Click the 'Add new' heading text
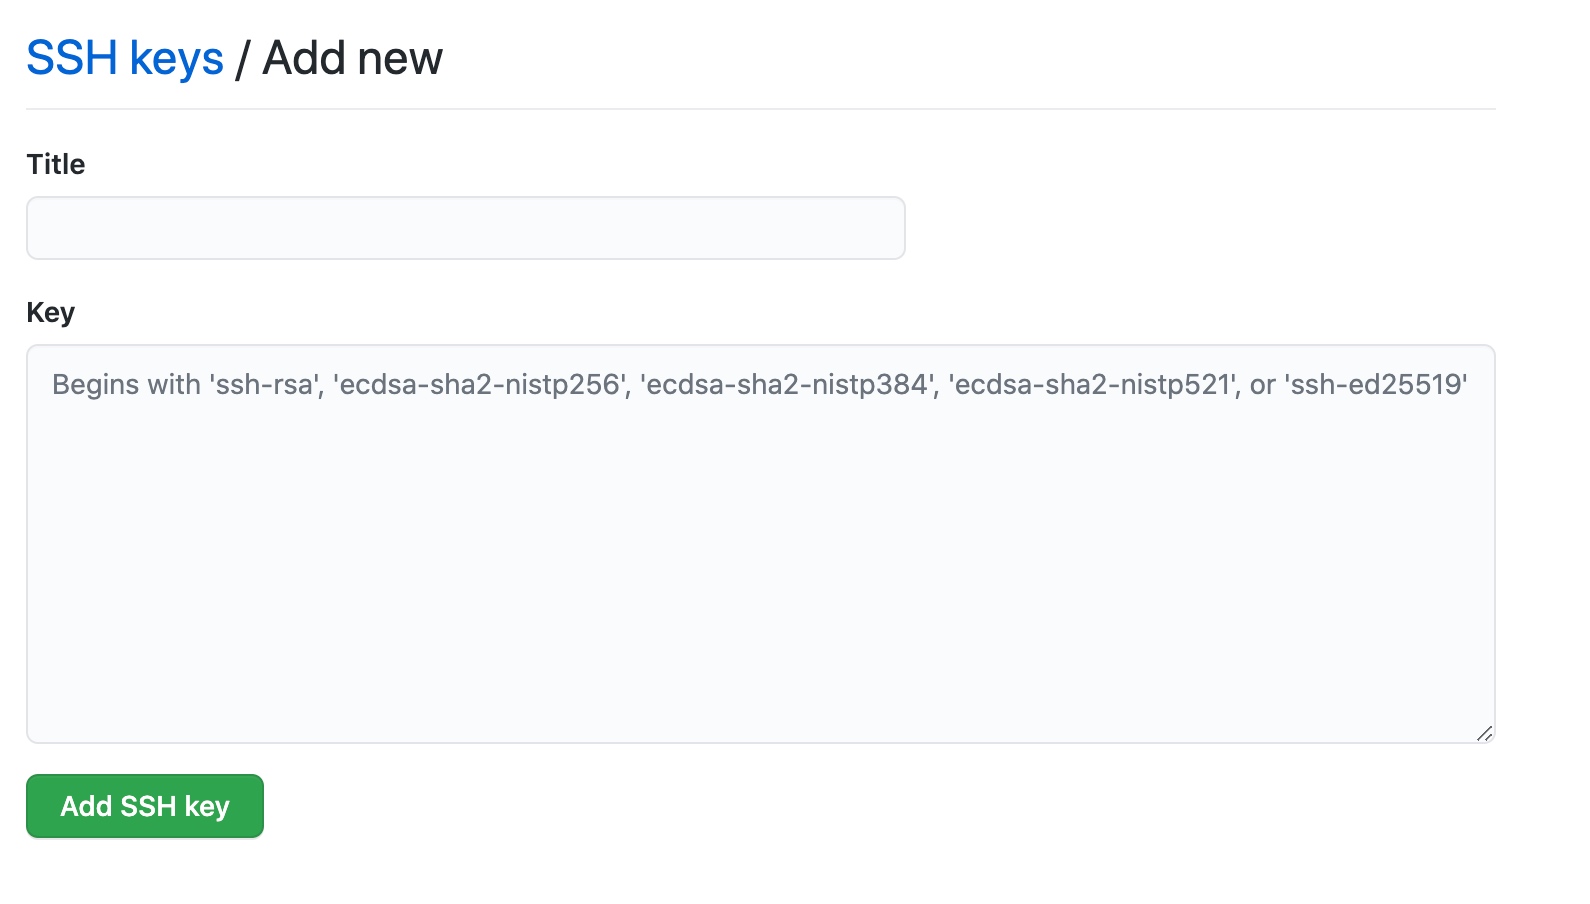The image size is (1590, 904). coord(352,58)
